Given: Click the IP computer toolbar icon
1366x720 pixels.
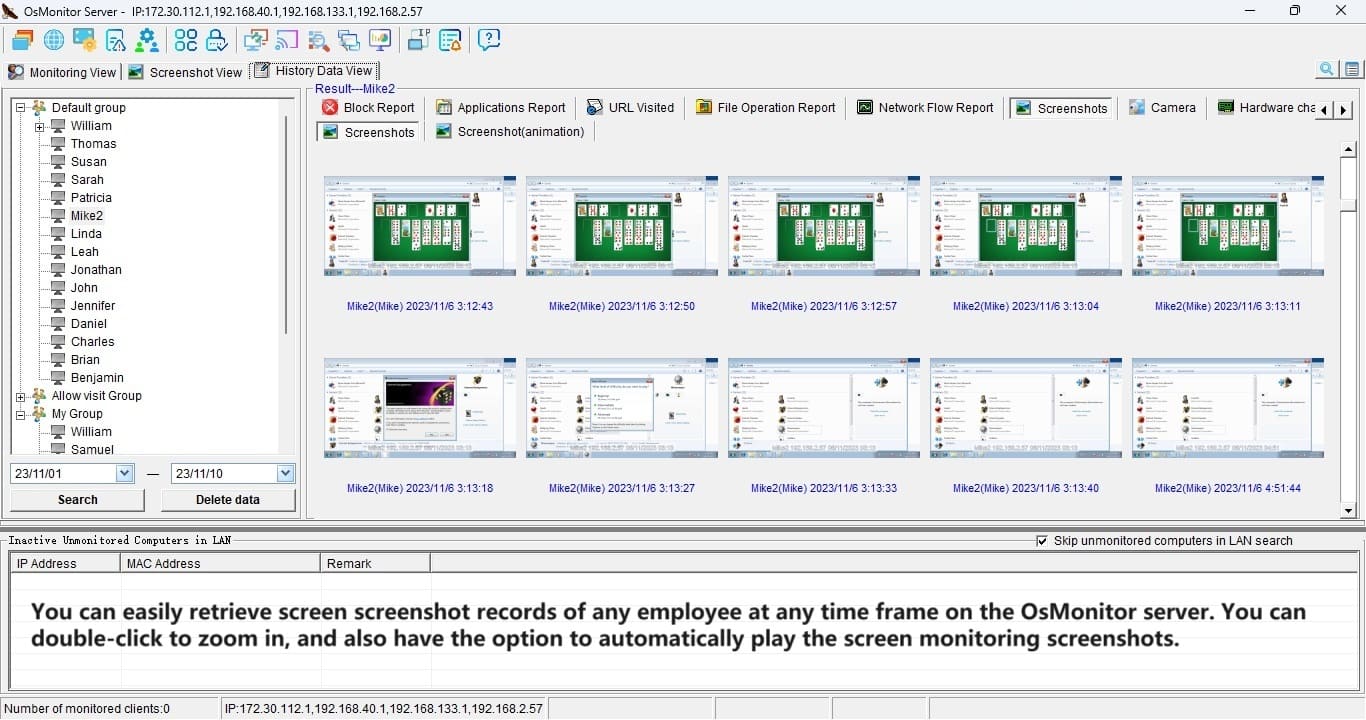Looking at the screenshot, I should [x=419, y=40].
